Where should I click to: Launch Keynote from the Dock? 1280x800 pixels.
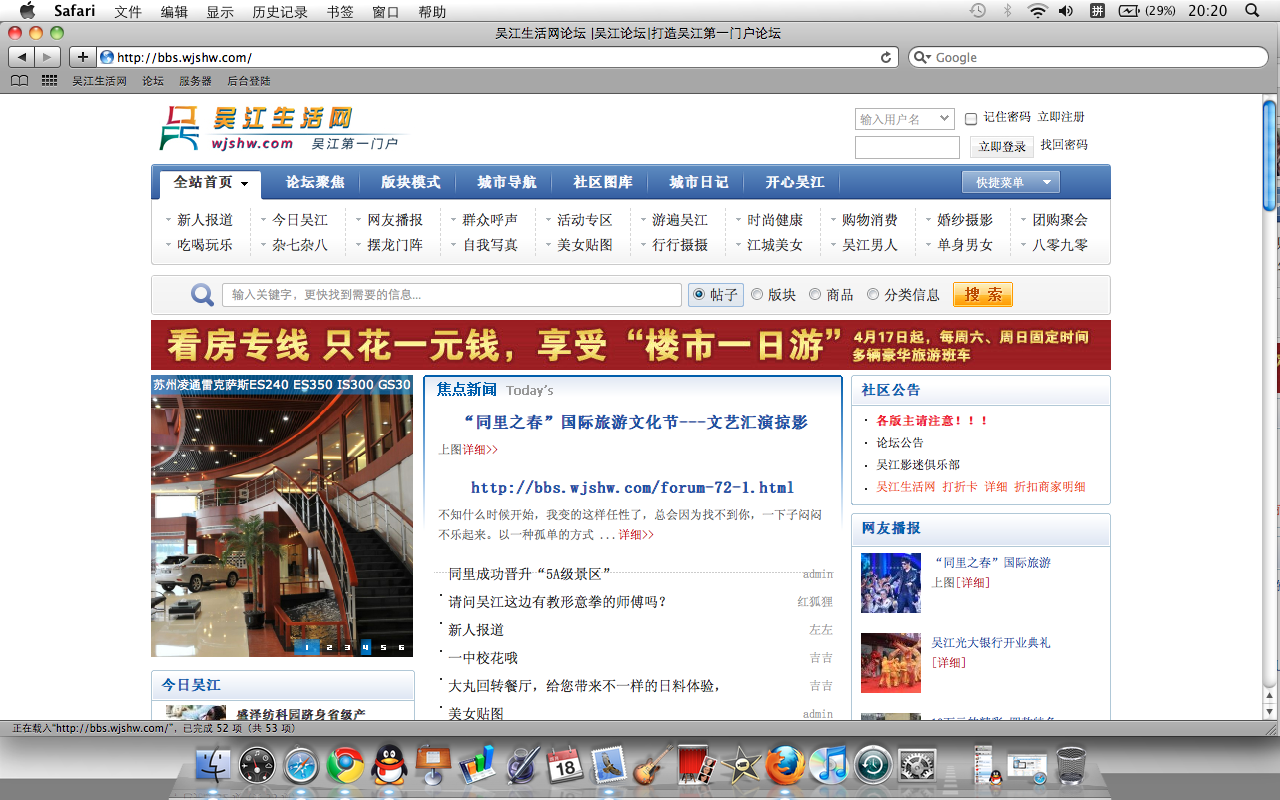(434, 766)
